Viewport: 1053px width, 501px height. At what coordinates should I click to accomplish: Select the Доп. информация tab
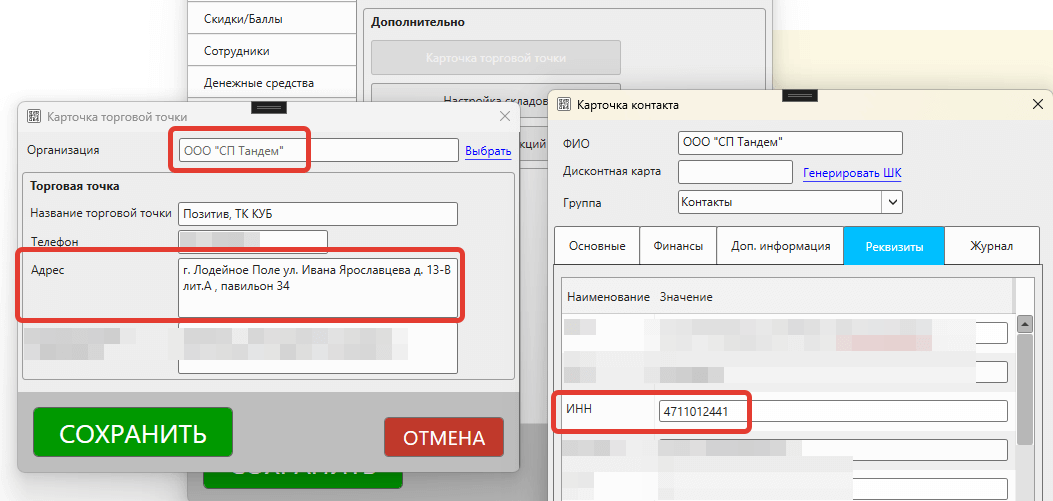(780, 246)
